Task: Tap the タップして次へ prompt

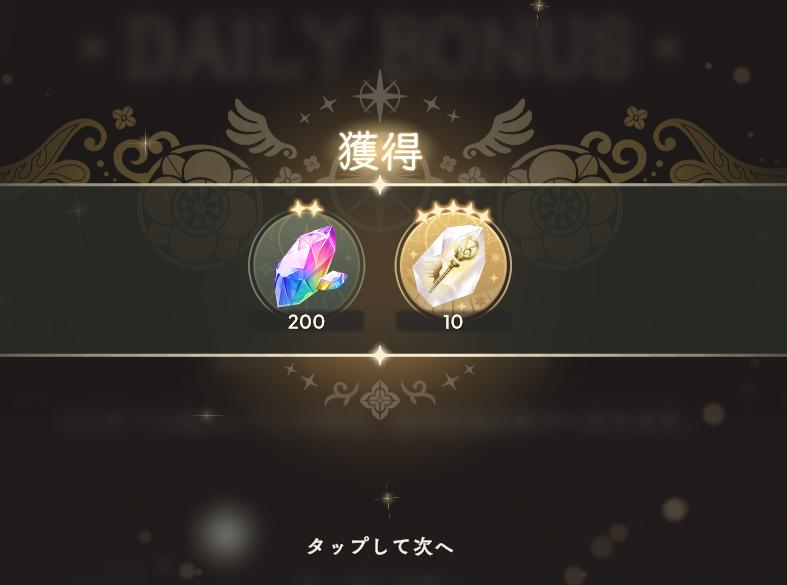Action: click(x=380, y=546)
